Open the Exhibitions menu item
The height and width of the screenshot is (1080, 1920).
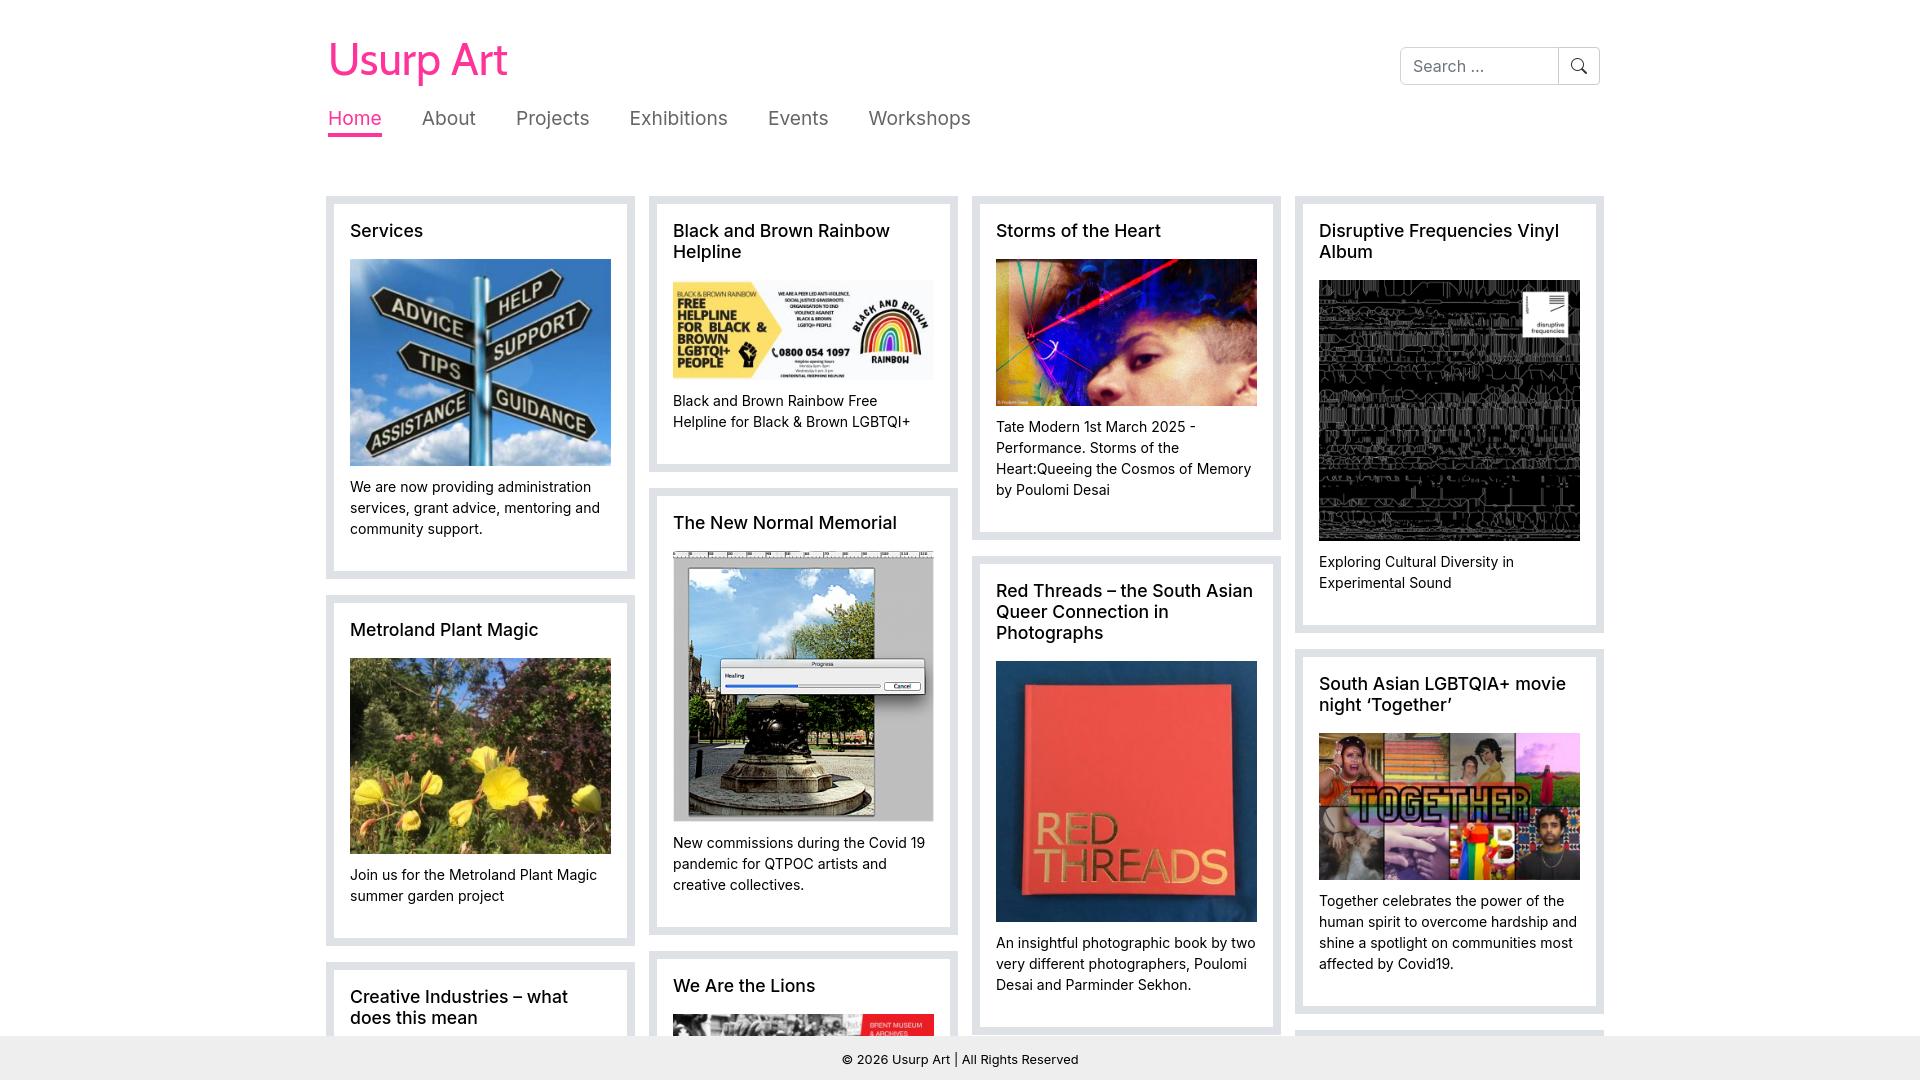point(679,118)
